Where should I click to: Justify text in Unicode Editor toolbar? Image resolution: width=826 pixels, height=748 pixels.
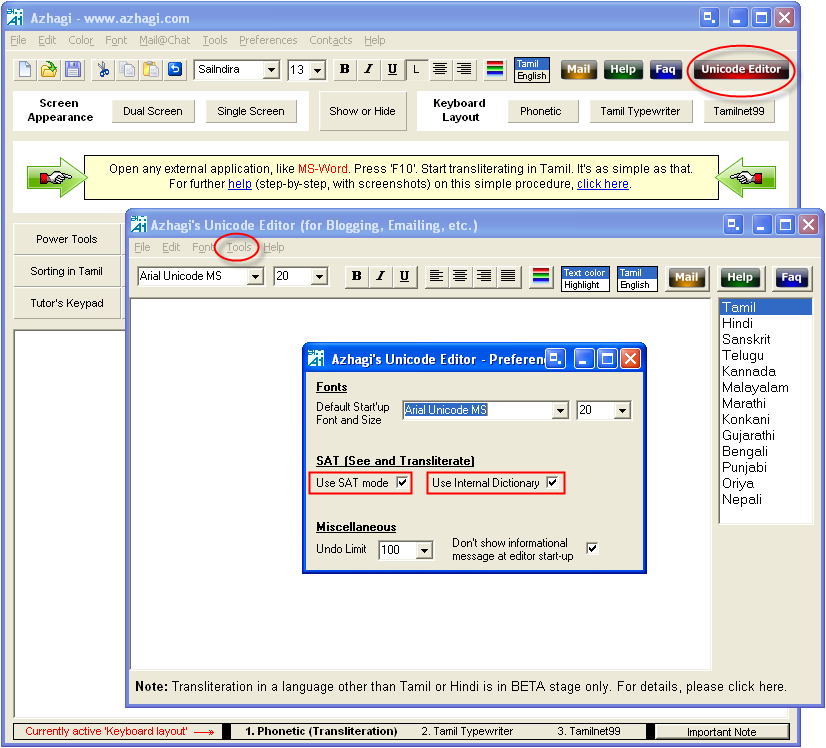[x=508, y=277]
